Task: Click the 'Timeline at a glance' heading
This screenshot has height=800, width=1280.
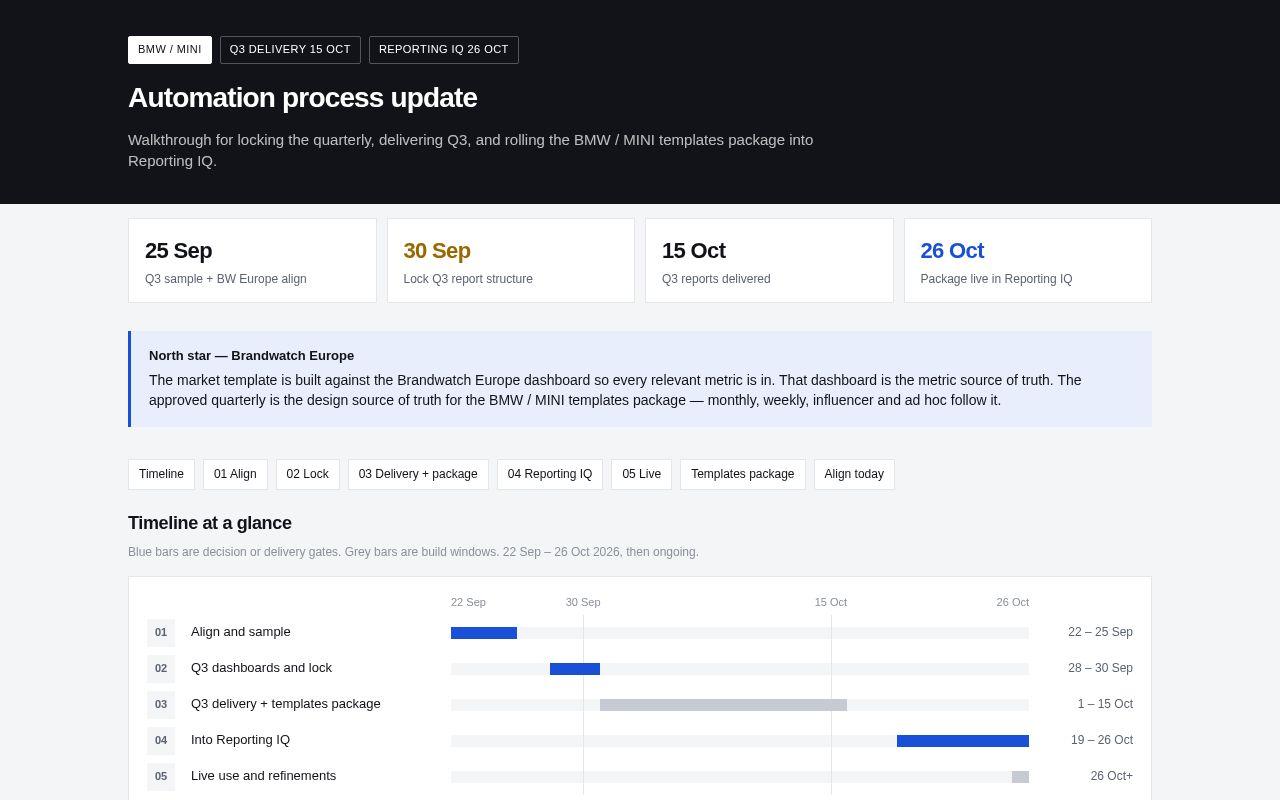Action: tap(210, 523)
